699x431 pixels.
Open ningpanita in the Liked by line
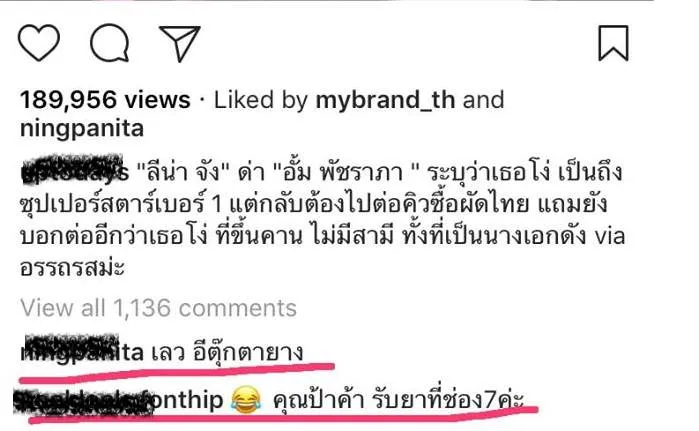pyautogui.click(x=82, y=129)
